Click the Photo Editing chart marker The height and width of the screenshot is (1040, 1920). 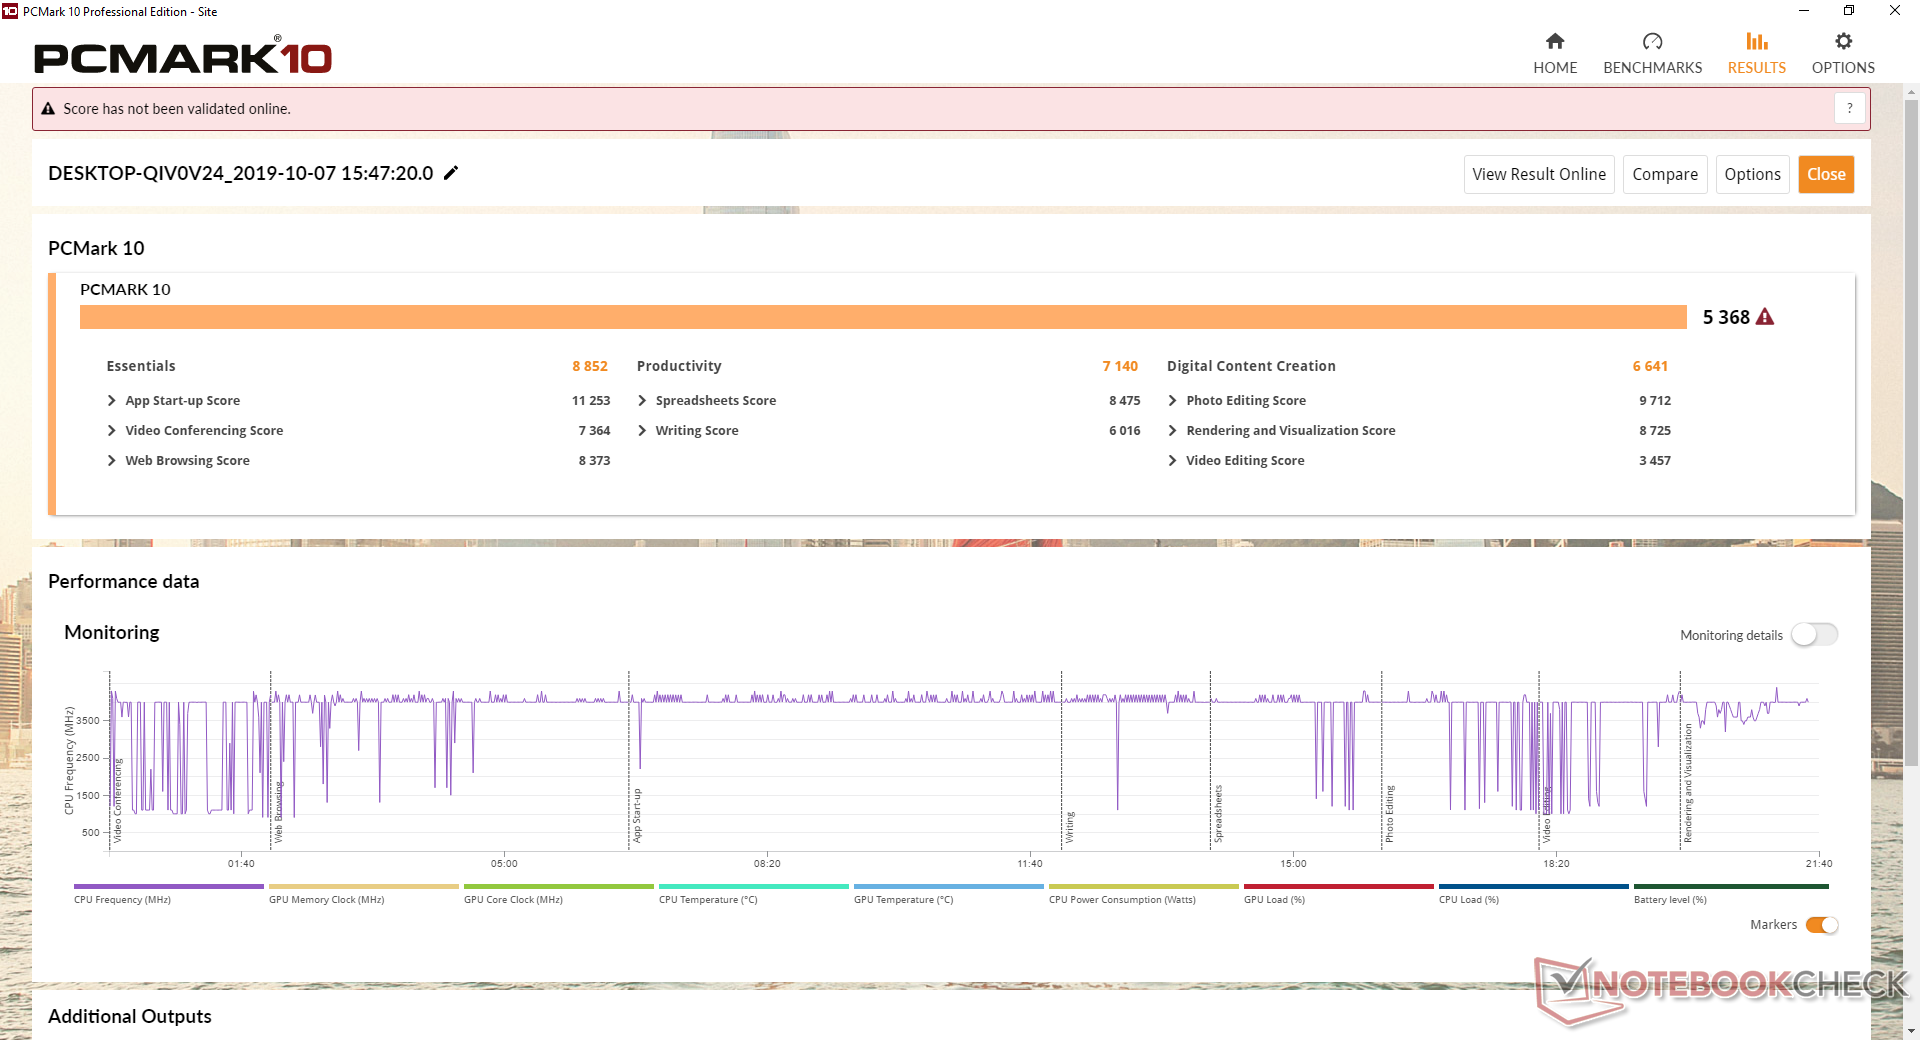(x=1389, y=814)
